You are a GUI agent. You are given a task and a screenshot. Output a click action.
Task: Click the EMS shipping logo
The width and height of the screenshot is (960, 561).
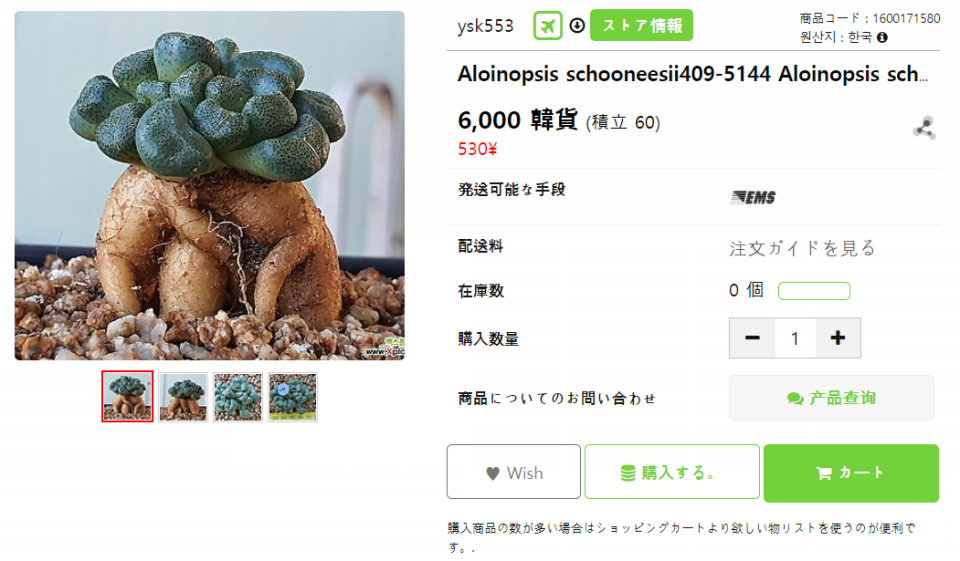[x=753, y=197]
